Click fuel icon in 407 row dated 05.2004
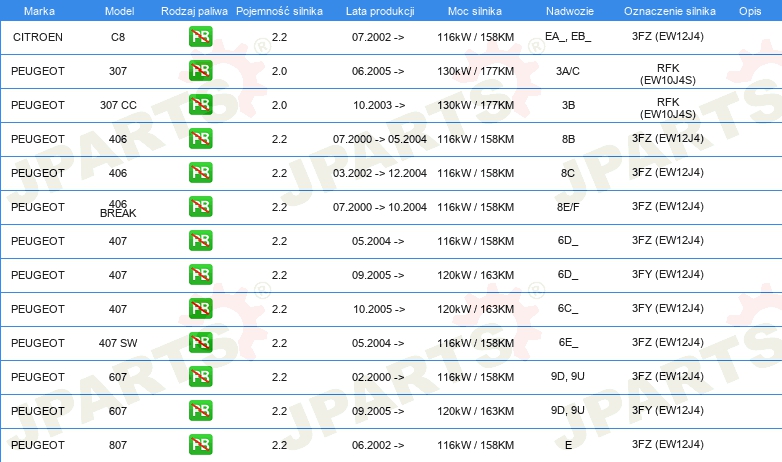The height and width of the screenshot is (462, 782). 200,240
